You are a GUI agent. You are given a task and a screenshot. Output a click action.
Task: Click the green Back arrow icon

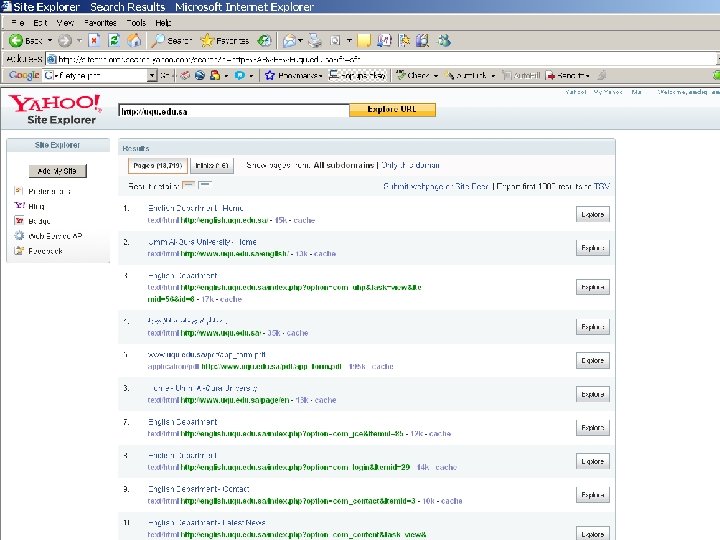click(16, 41)
